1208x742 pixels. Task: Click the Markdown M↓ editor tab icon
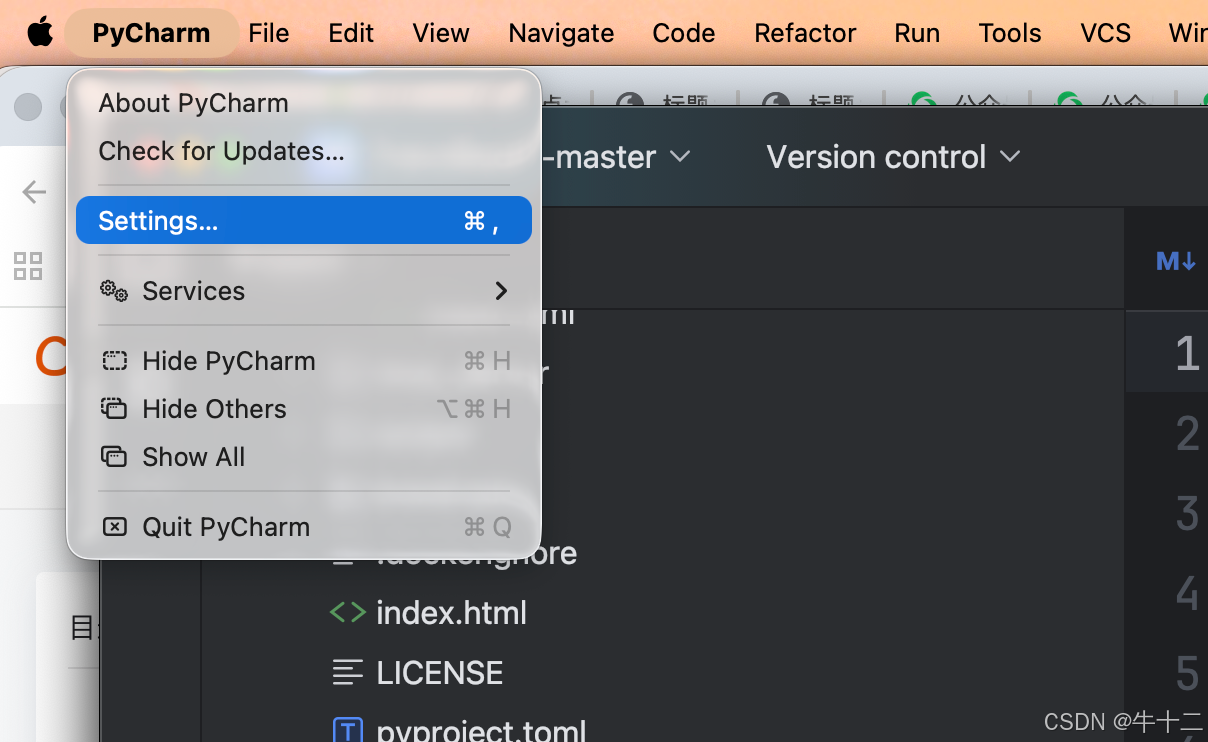[1175, 261]
